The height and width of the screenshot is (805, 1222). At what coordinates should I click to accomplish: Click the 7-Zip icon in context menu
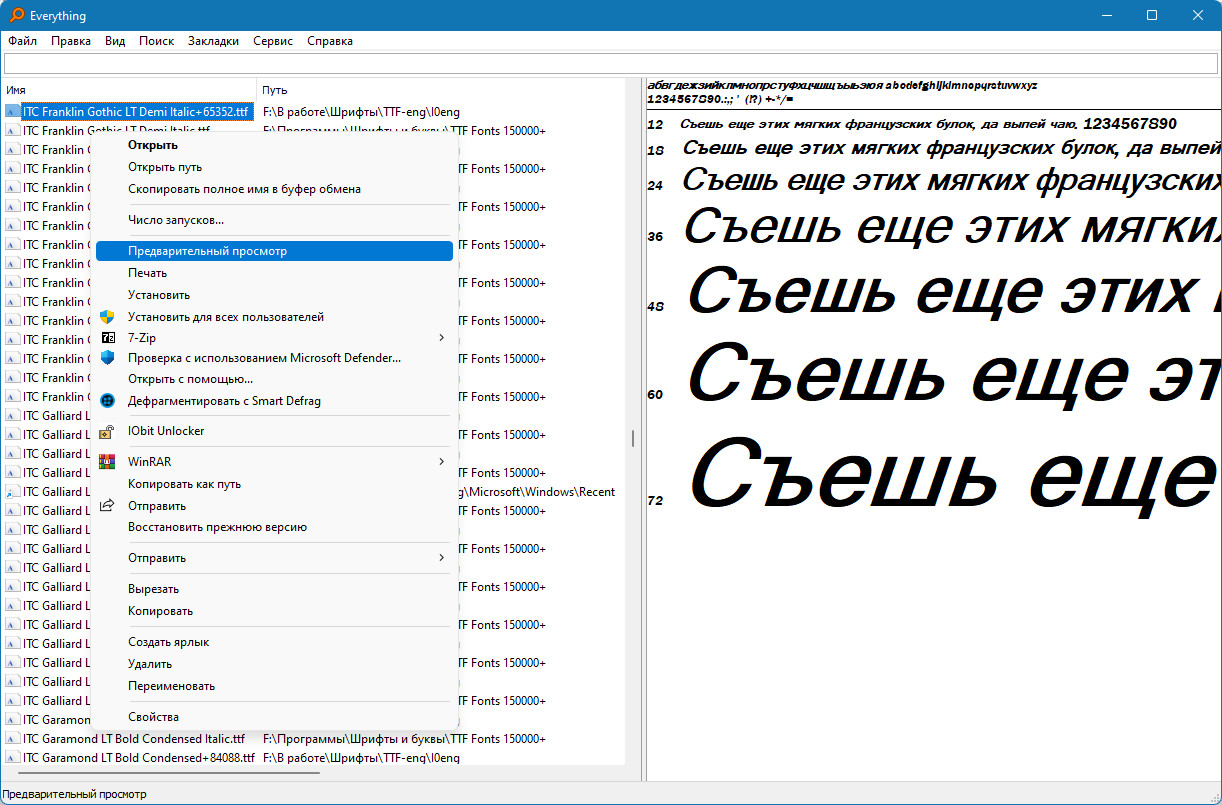pos(108,338)
